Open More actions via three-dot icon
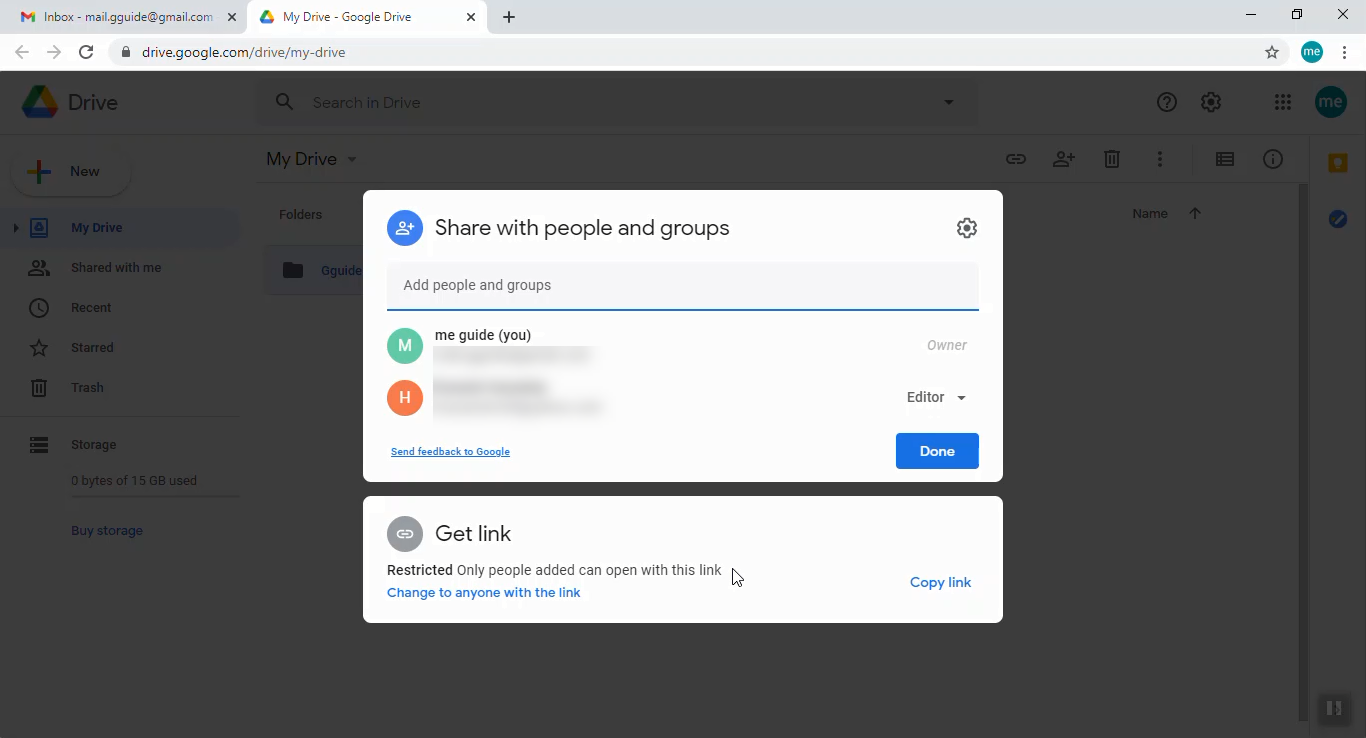 tap(1160, 159)
